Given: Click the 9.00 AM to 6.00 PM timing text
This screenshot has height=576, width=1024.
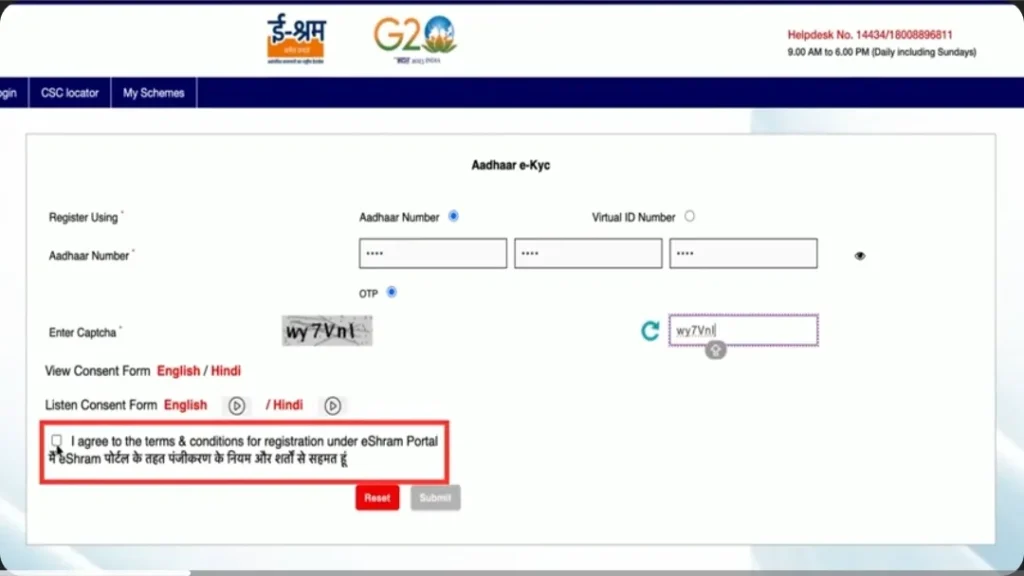Looking at the screenshot, I should (882, 52).
